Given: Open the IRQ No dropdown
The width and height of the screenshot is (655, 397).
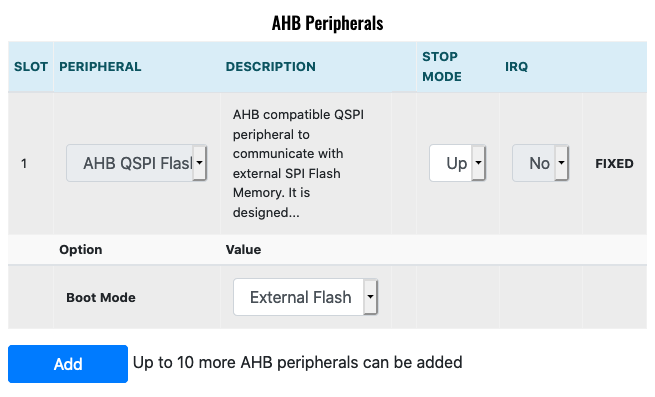Looking at the screenshot, I should (x=540, y=163).
